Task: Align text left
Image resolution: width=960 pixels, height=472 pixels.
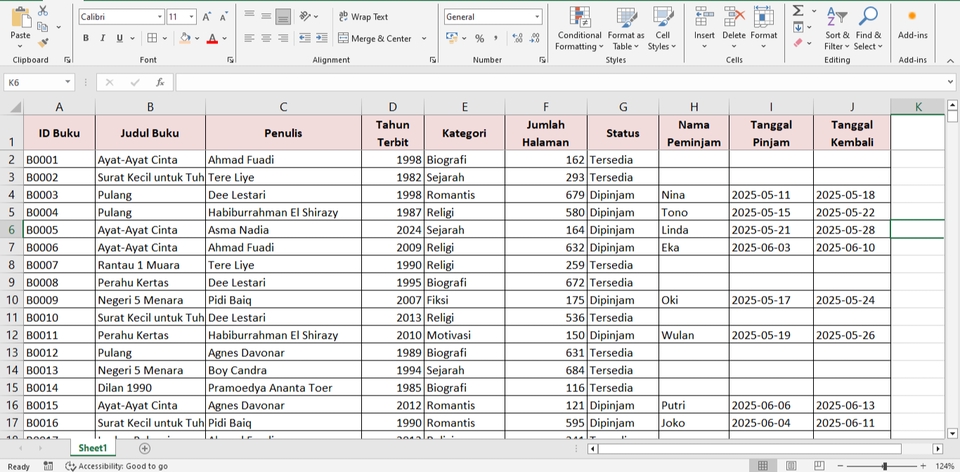Action: 249,38
